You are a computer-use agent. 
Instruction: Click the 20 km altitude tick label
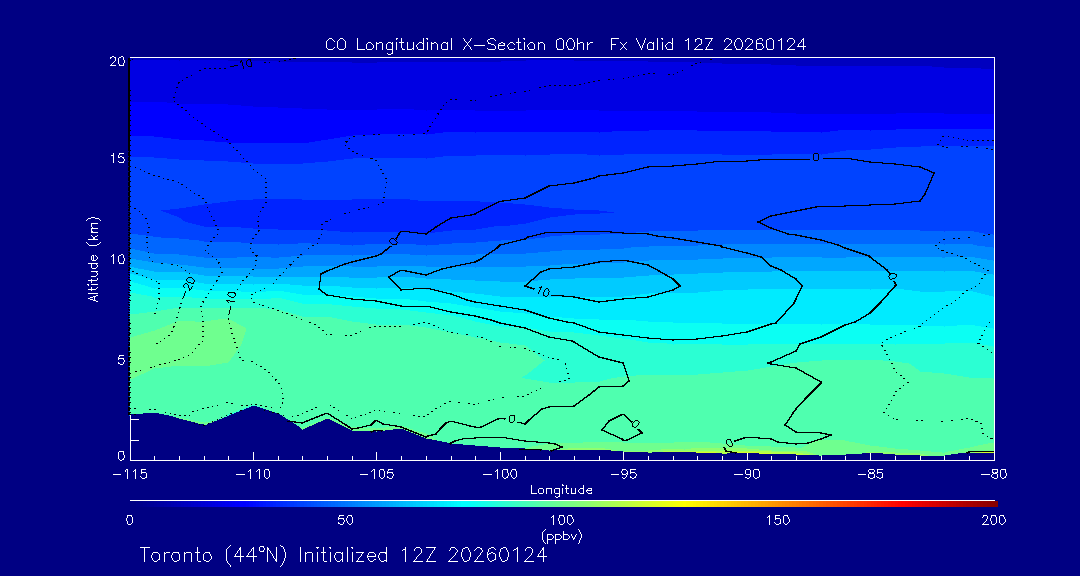pos(117,61)
